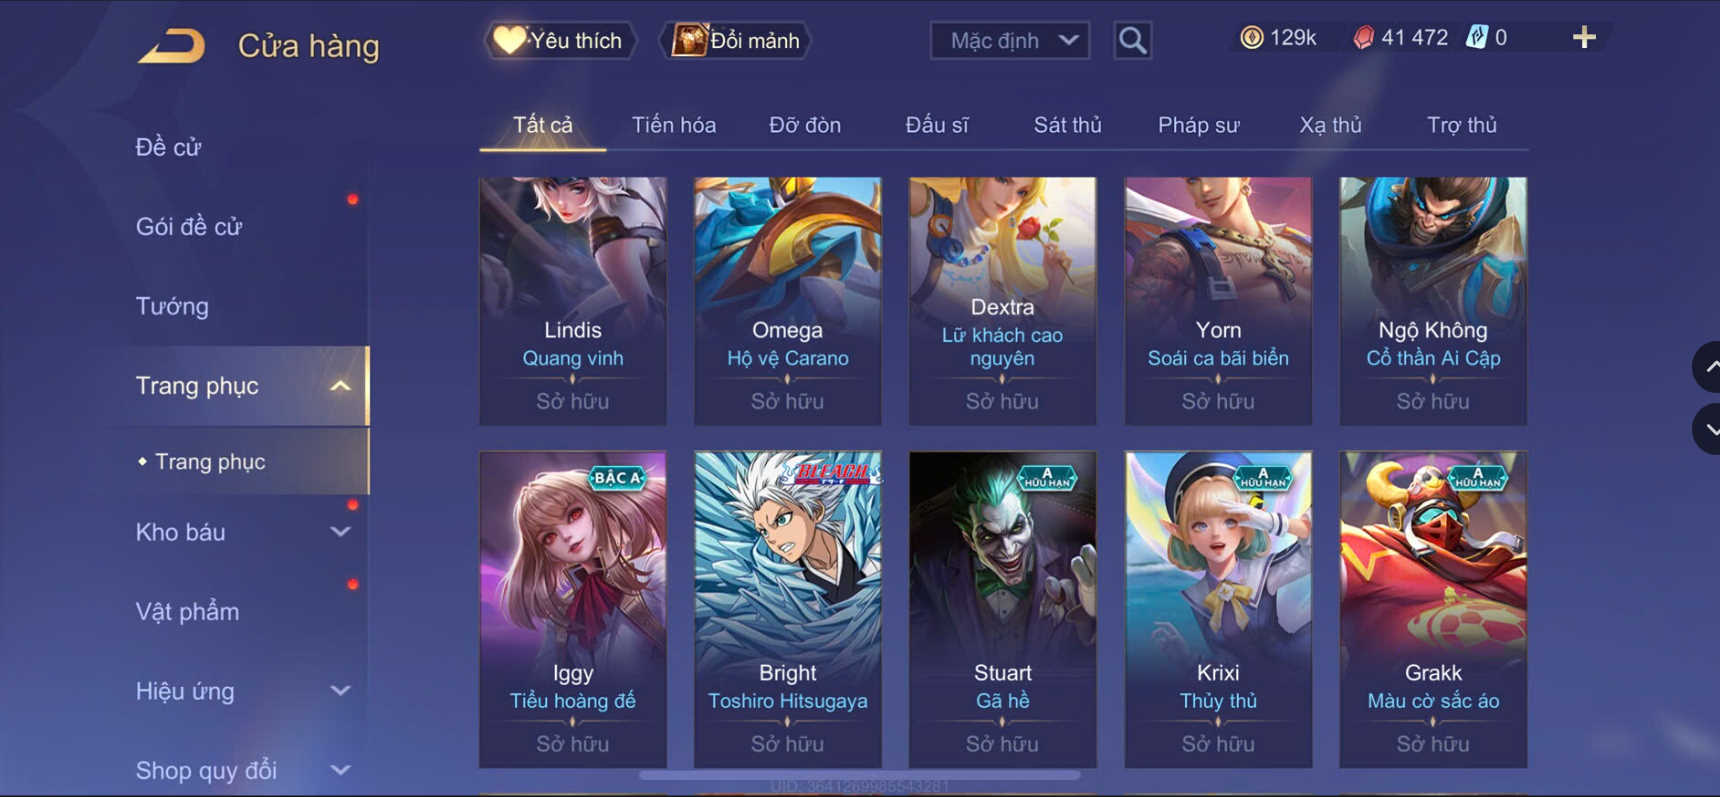This screenshot has height=797, width=1720.
Task: Jump down with the side arrow button
Action: point(1707,429)
